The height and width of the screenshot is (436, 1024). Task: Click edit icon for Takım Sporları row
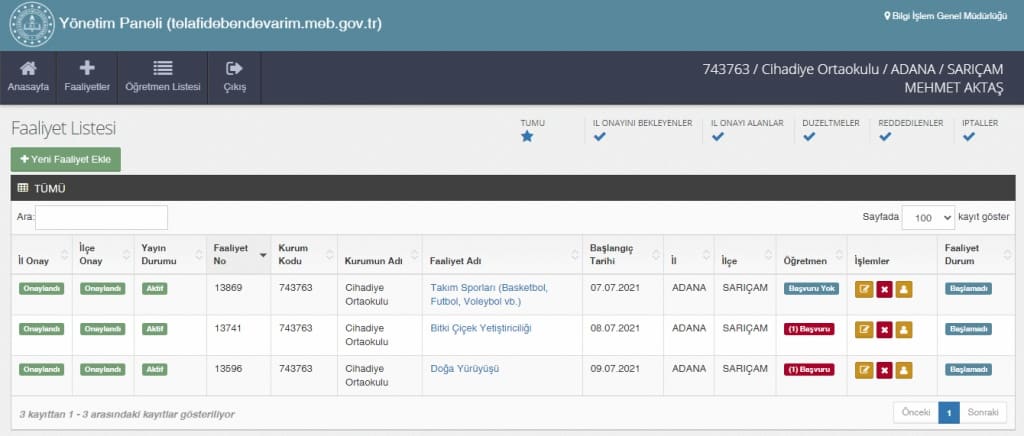[x=865, y=289]
